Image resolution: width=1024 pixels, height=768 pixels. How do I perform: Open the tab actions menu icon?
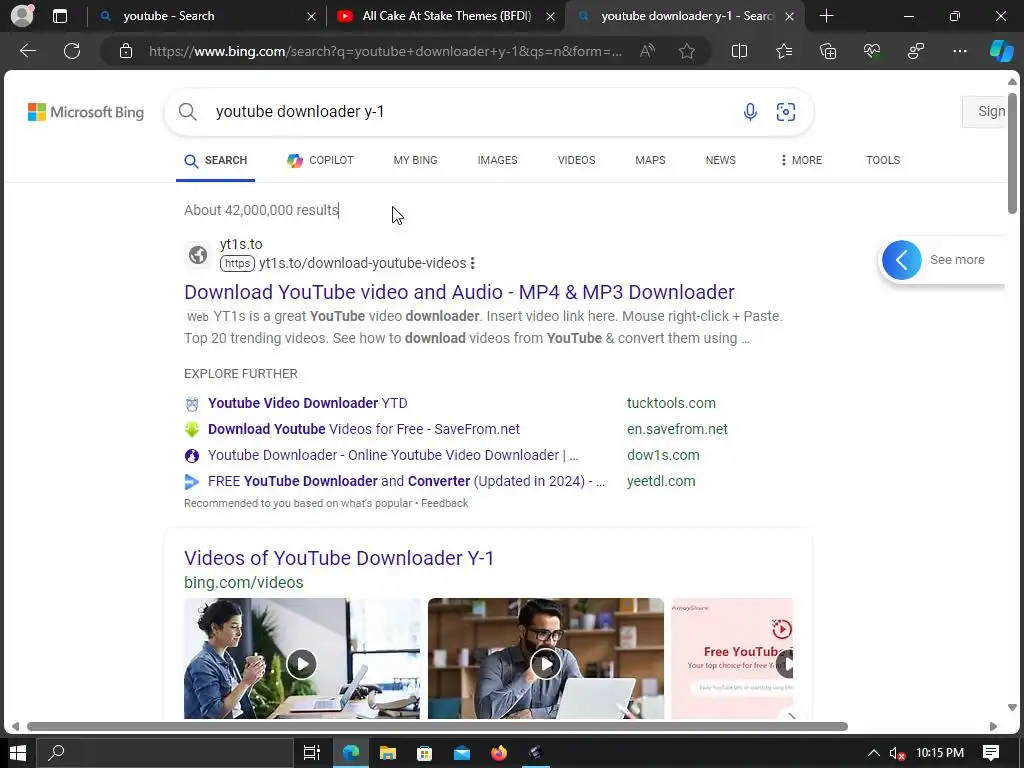tap(60, 16)
